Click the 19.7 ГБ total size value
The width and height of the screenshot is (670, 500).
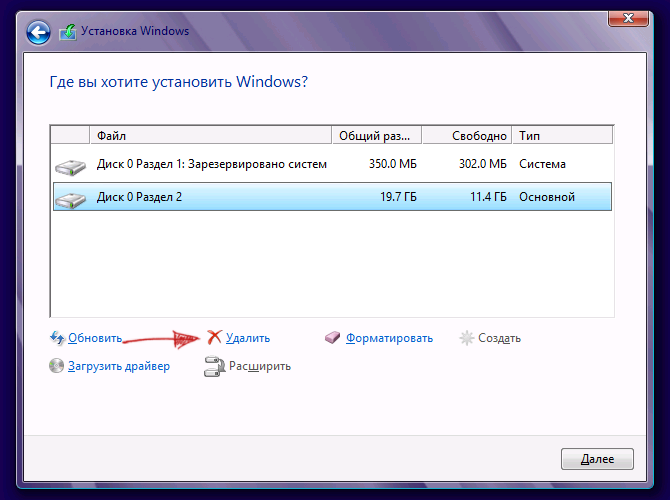[x=398, y=197]
